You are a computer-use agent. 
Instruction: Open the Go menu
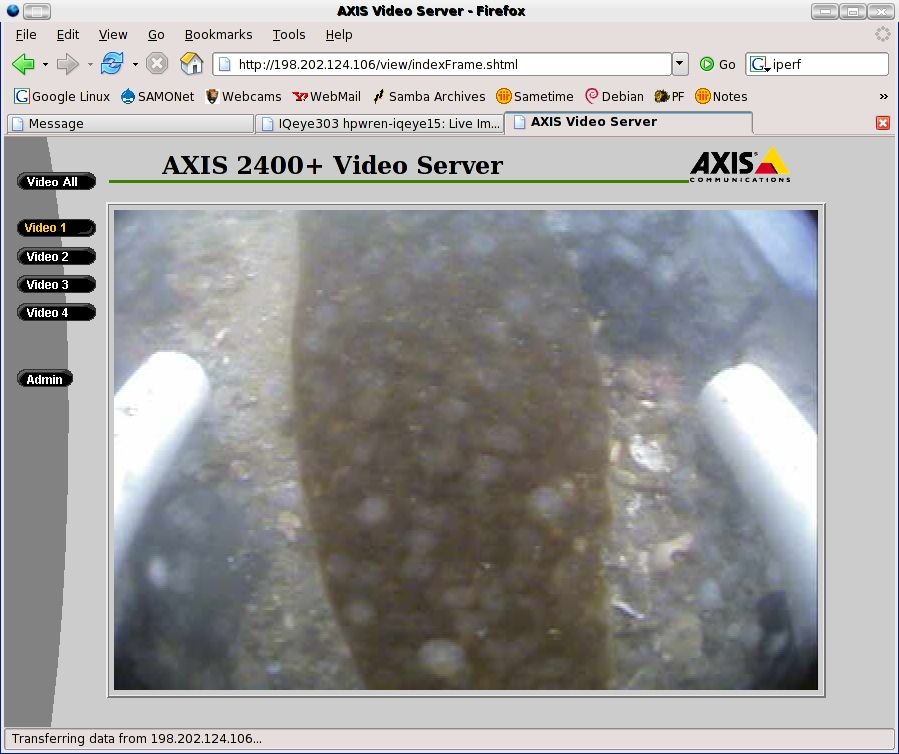pos(156,34)
